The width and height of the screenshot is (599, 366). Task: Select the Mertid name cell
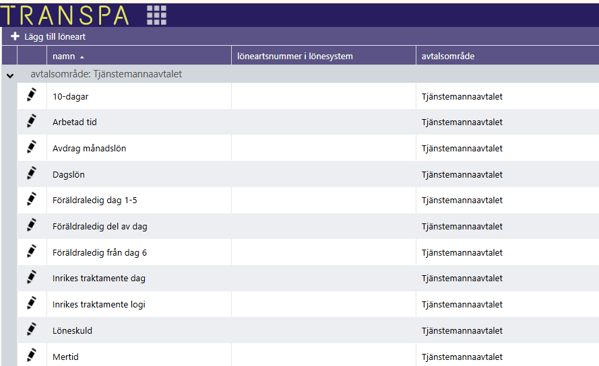pyautogui.click(x=139, y=355)
